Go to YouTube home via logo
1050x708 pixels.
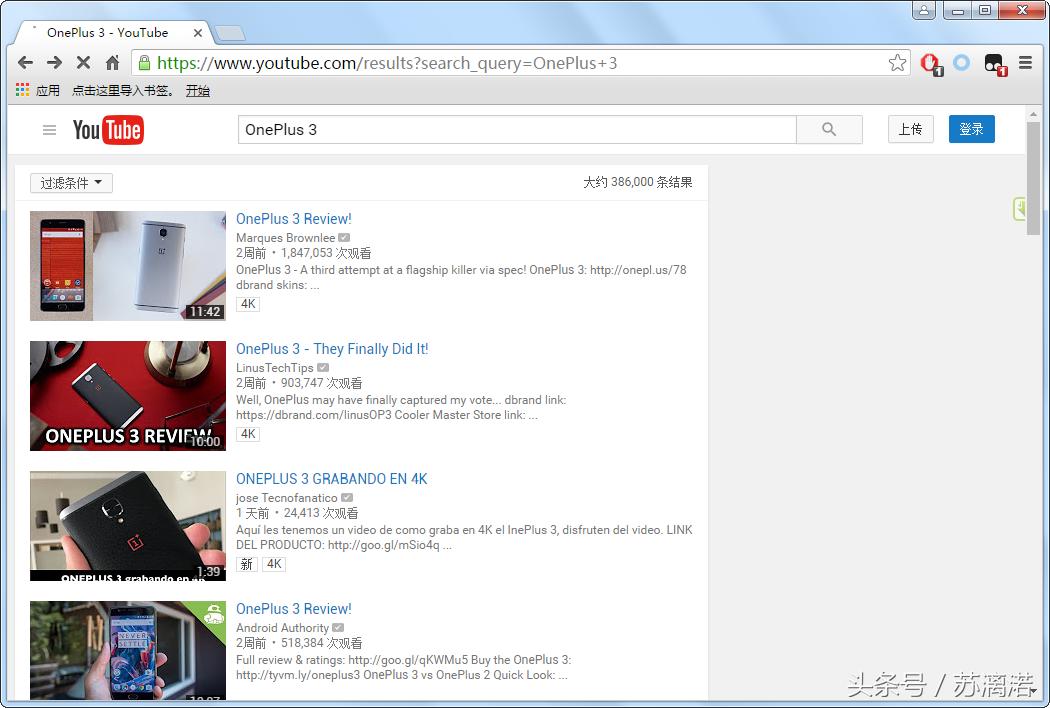(108, 130)
